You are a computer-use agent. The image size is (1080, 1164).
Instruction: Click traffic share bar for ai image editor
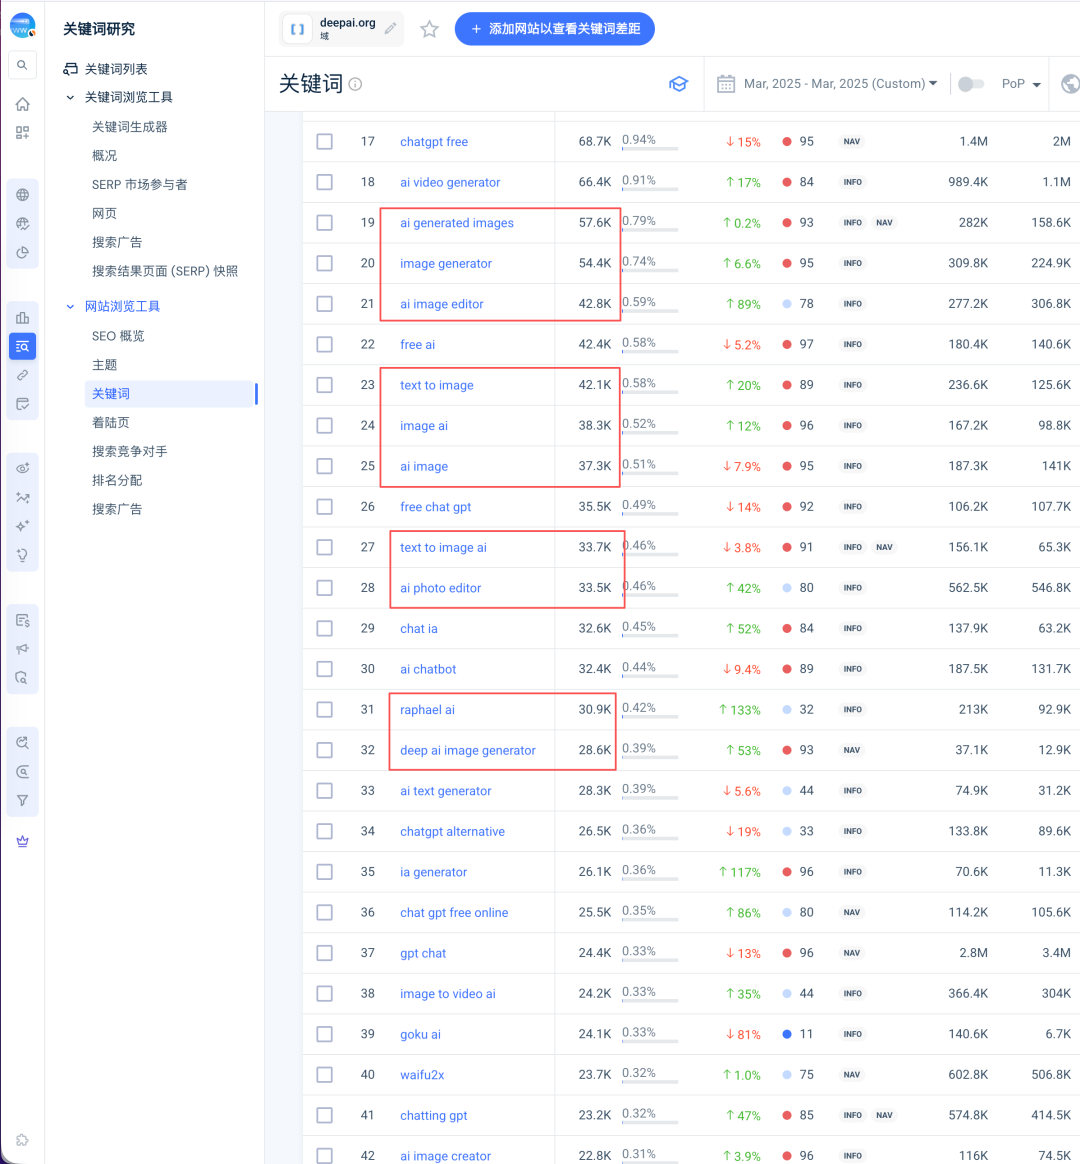pos(649,310)
